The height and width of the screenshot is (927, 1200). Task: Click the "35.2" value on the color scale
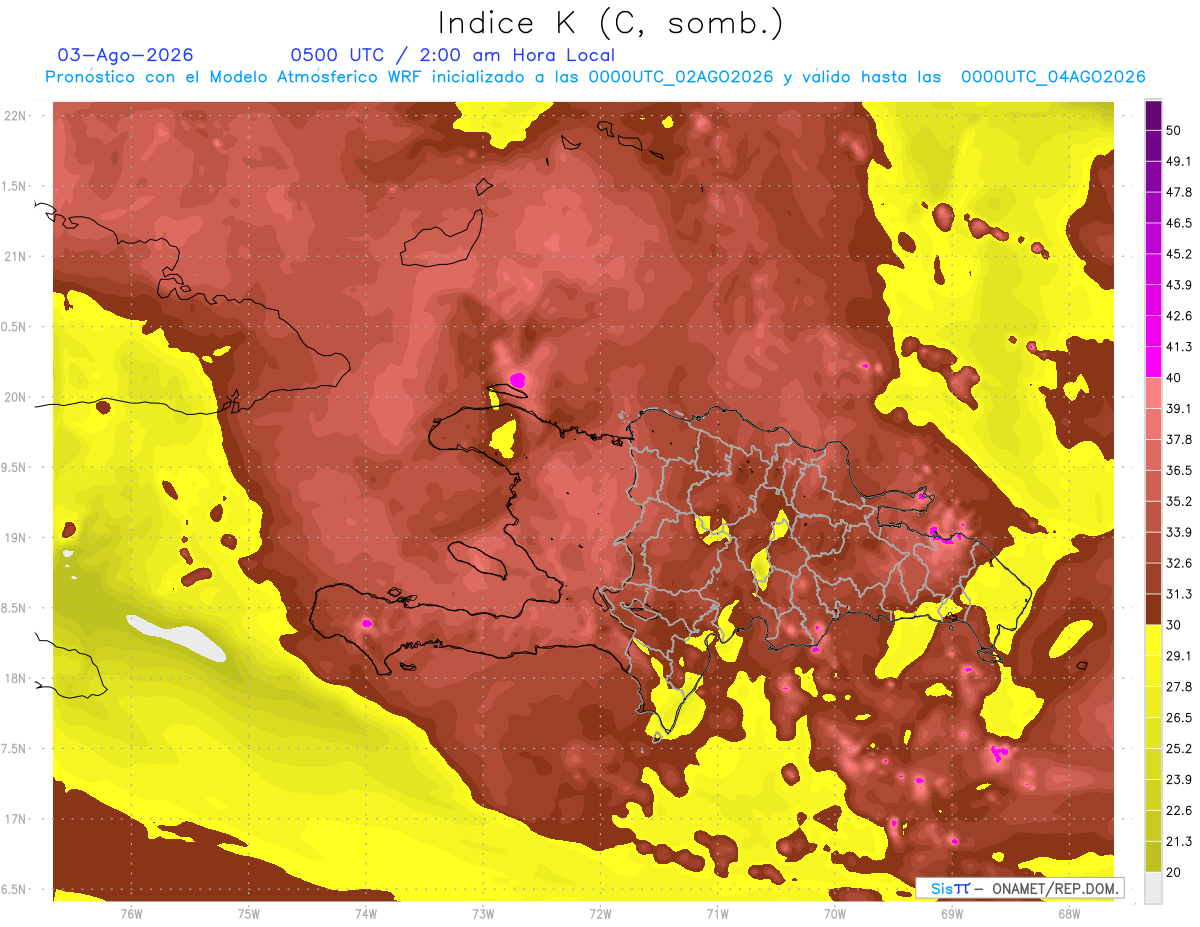coord(1178,501)
